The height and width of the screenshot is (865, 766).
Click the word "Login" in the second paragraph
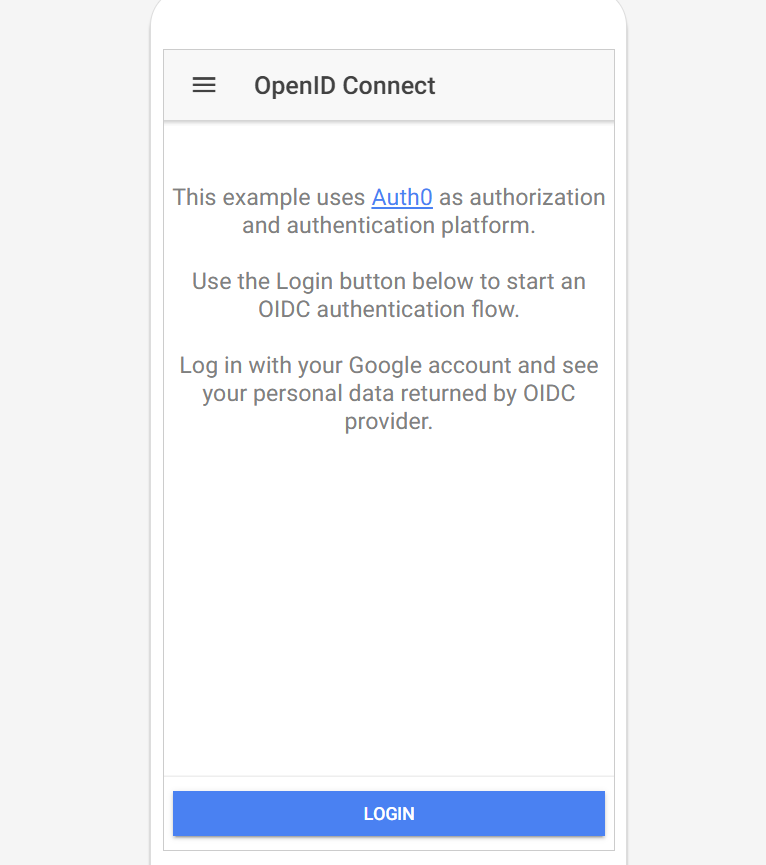click(x=304, y=281)
